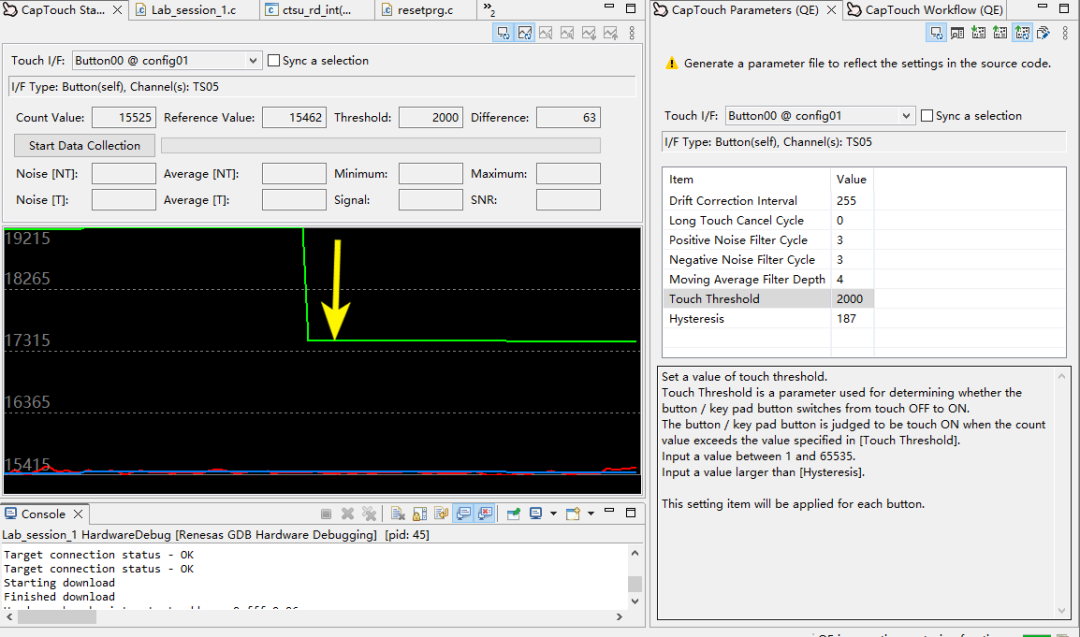Click the Threshold field showing 2000
This screenshot has height=637, width=1080.
[x=430, y=118]
